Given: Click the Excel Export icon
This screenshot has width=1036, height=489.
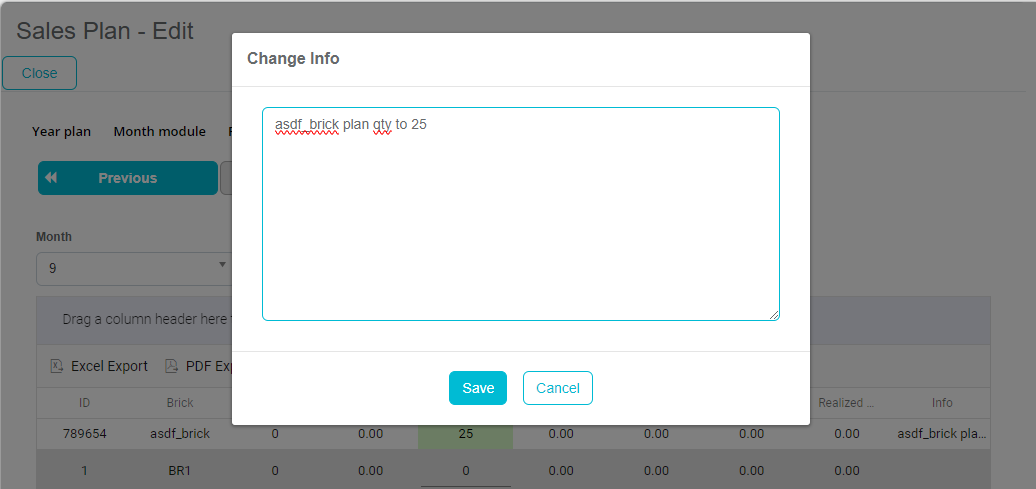Looking at the screenshot, I should click(x=56, y=366).
